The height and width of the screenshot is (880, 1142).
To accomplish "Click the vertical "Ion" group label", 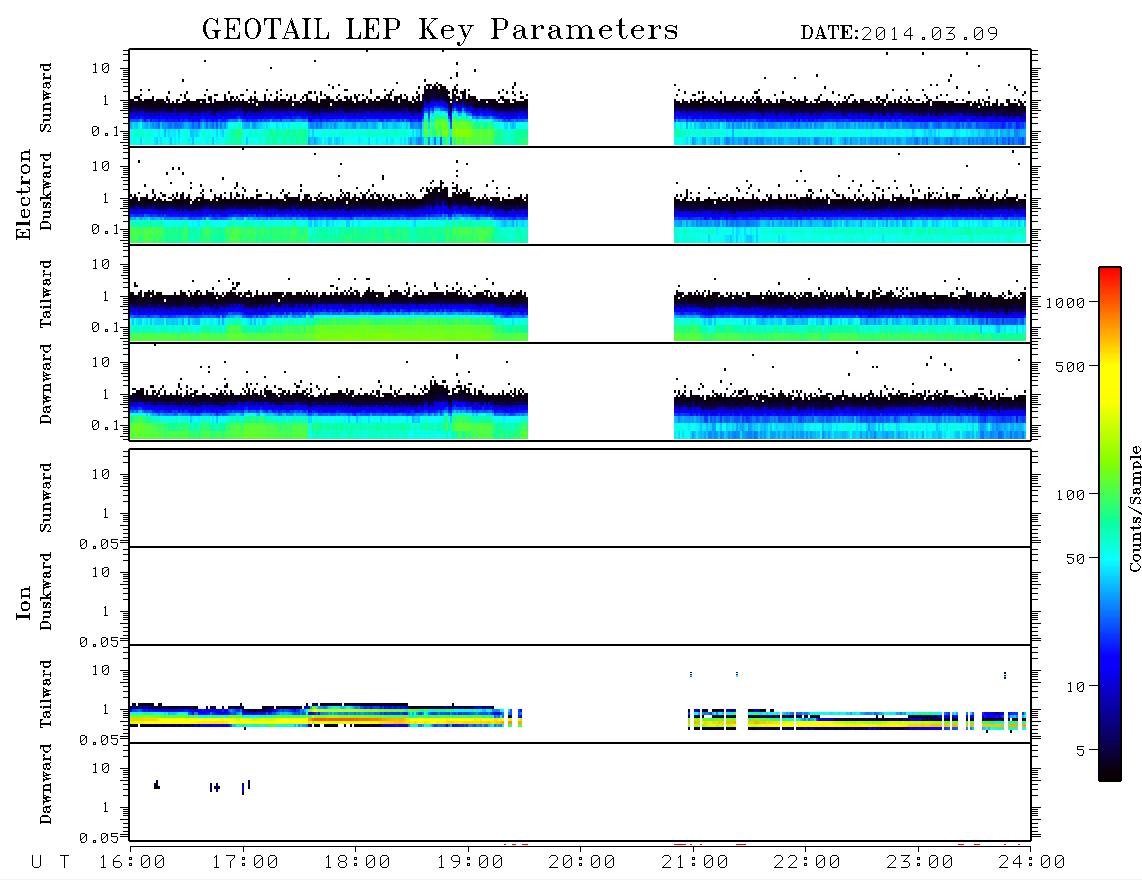I will pyautogui.click(x=24, y=602).
